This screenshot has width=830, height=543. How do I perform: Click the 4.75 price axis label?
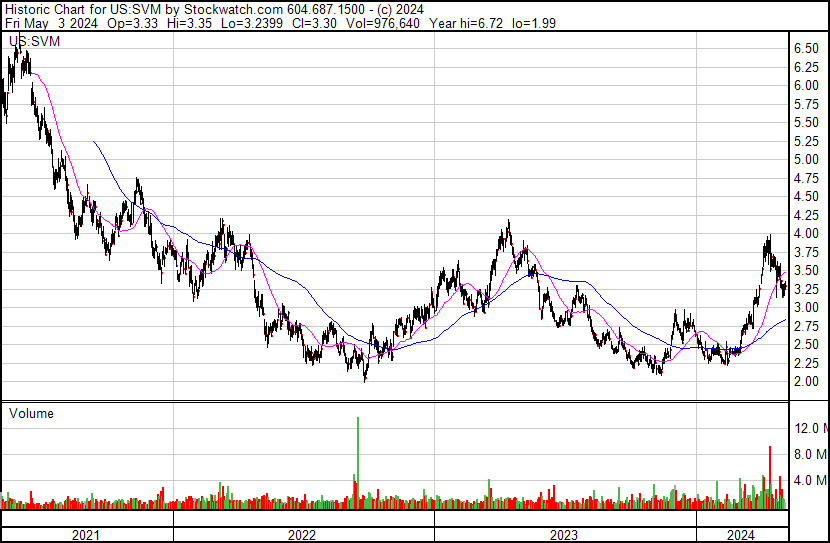[x=806, y=178]
